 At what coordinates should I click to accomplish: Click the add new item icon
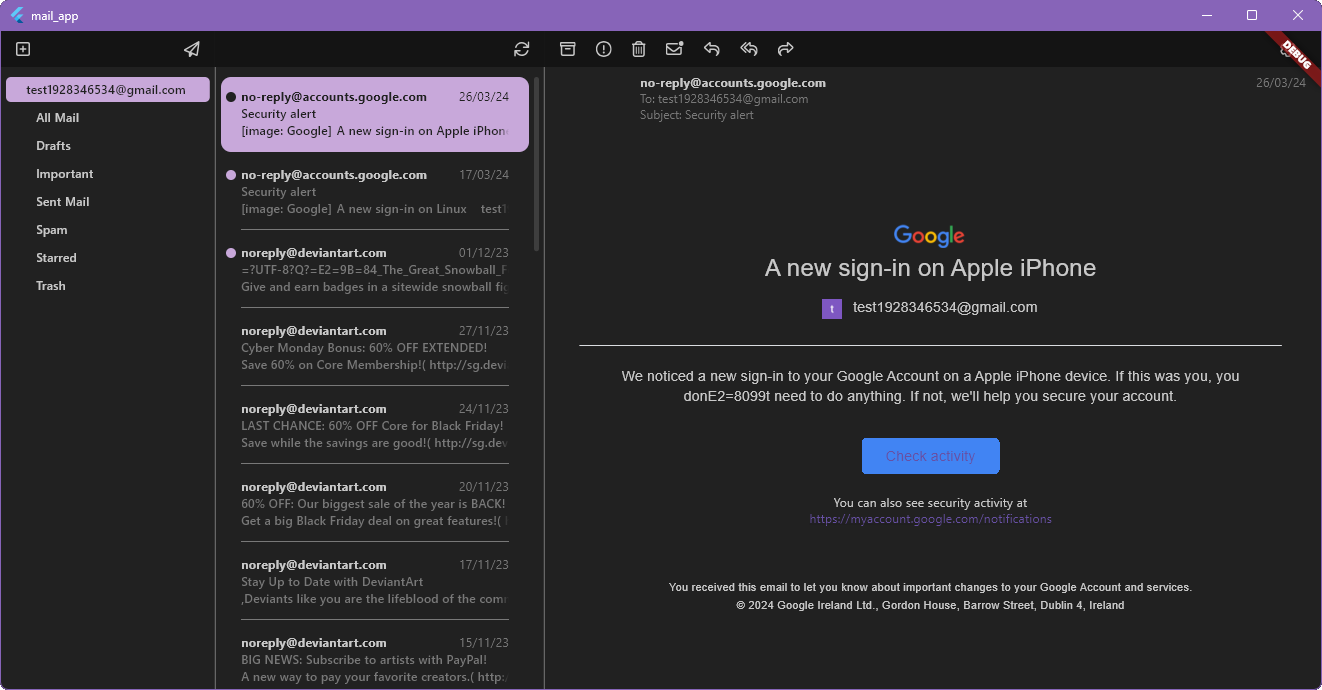[x=23, y=49]
